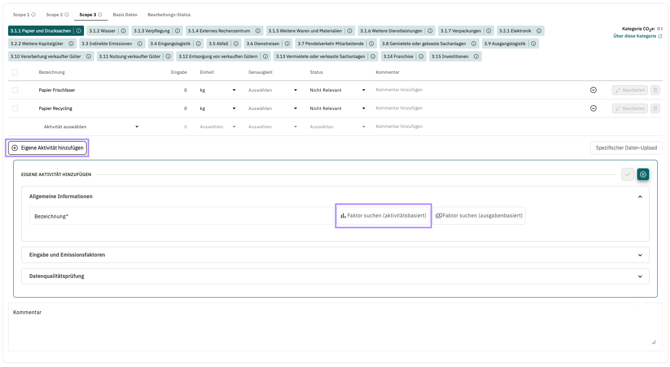Open the Basis Daten tab
670x367 pixels.
[125, 15]
